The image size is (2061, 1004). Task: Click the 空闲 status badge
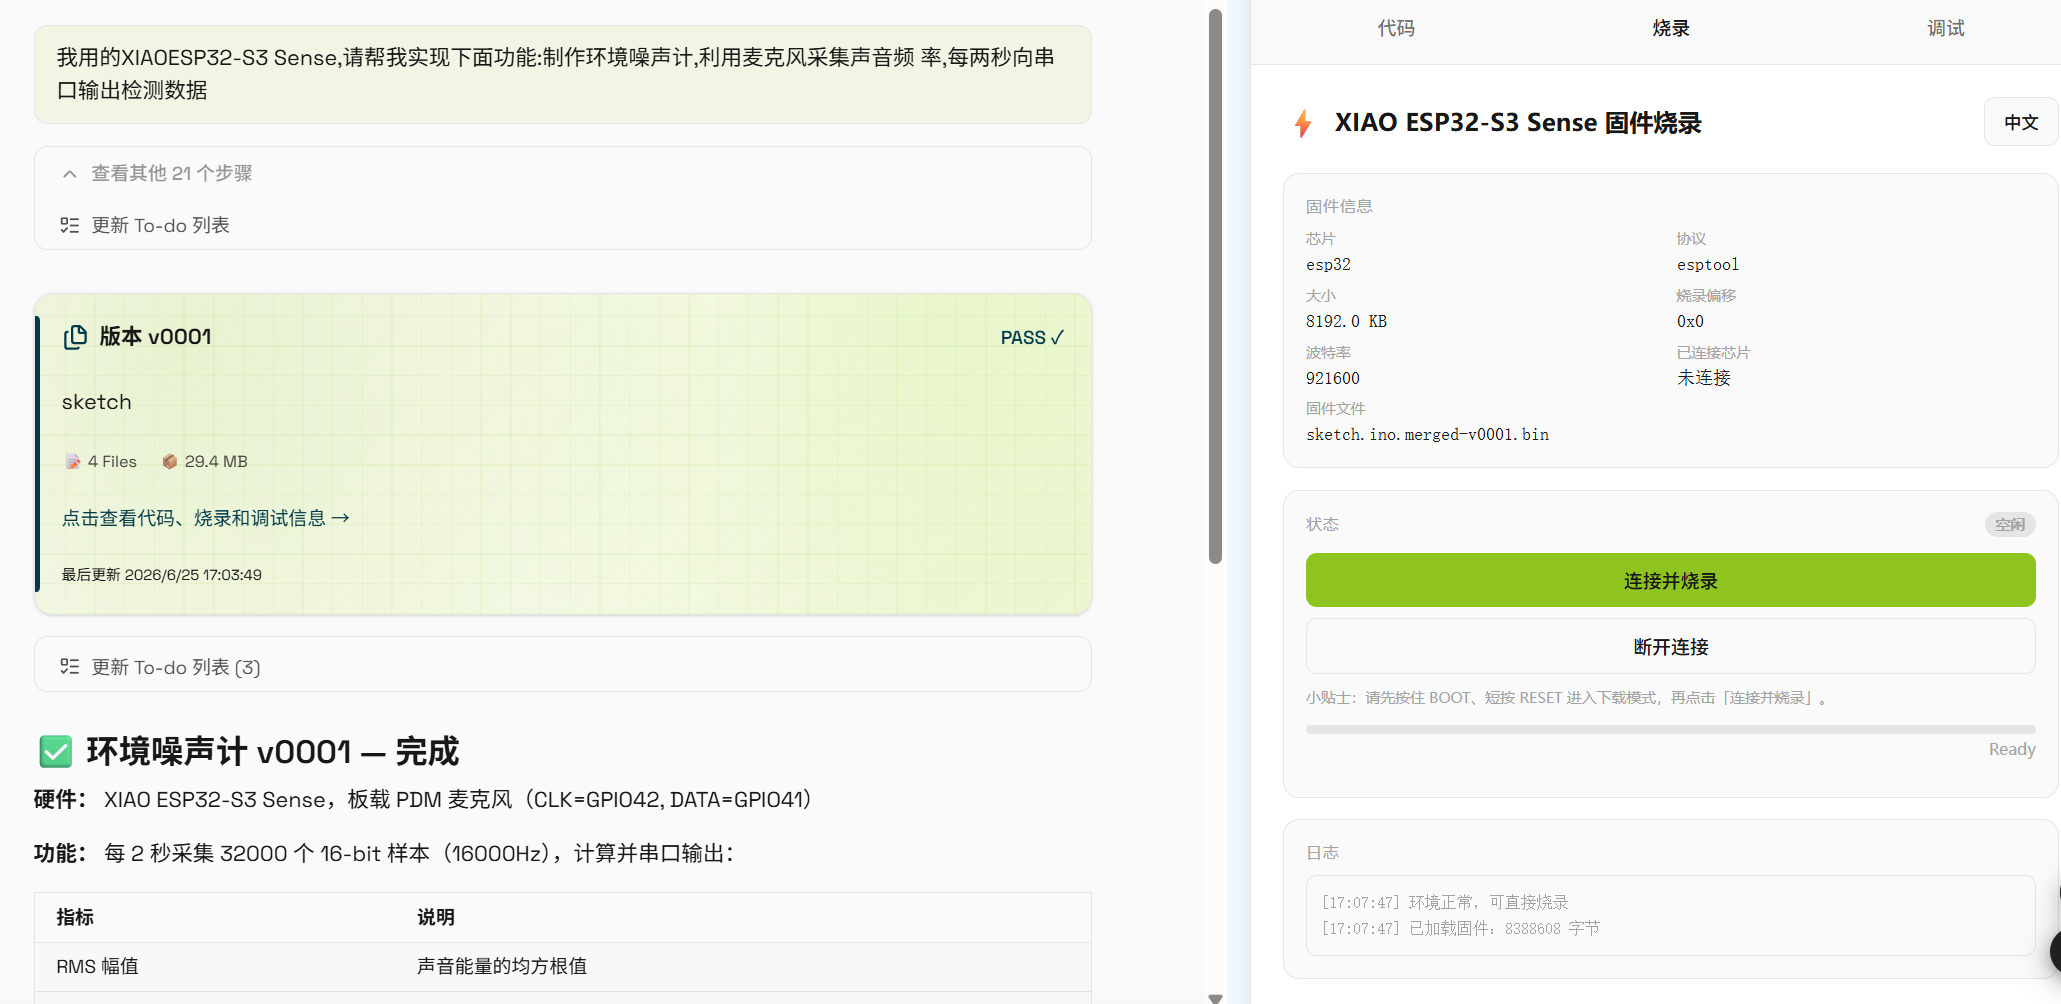click(x=2009, y=524)
